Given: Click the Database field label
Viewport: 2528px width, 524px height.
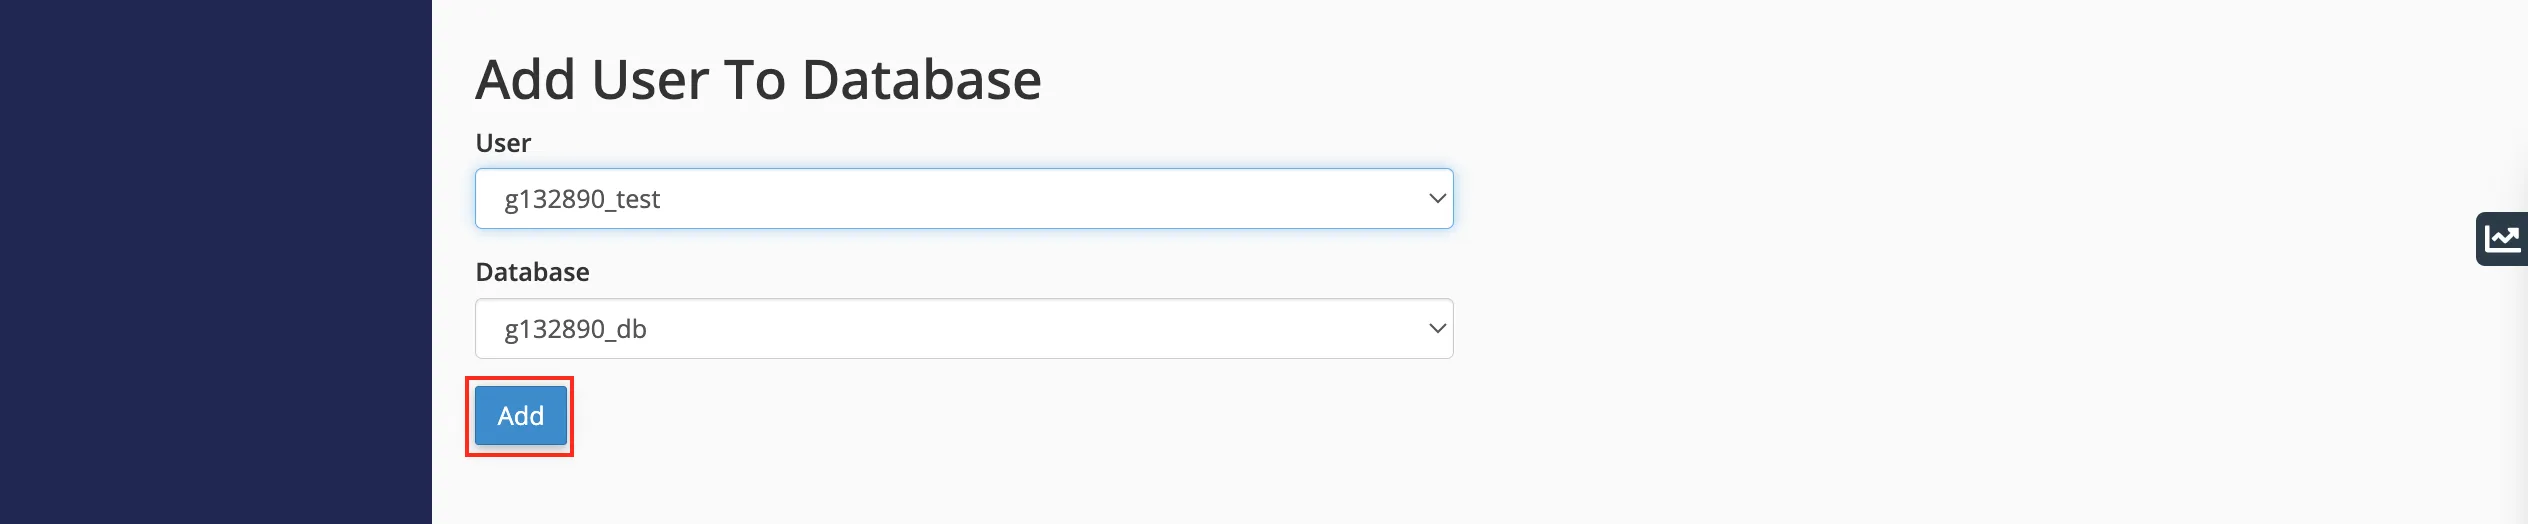Looking at the screenshot, I should (532, 272).
